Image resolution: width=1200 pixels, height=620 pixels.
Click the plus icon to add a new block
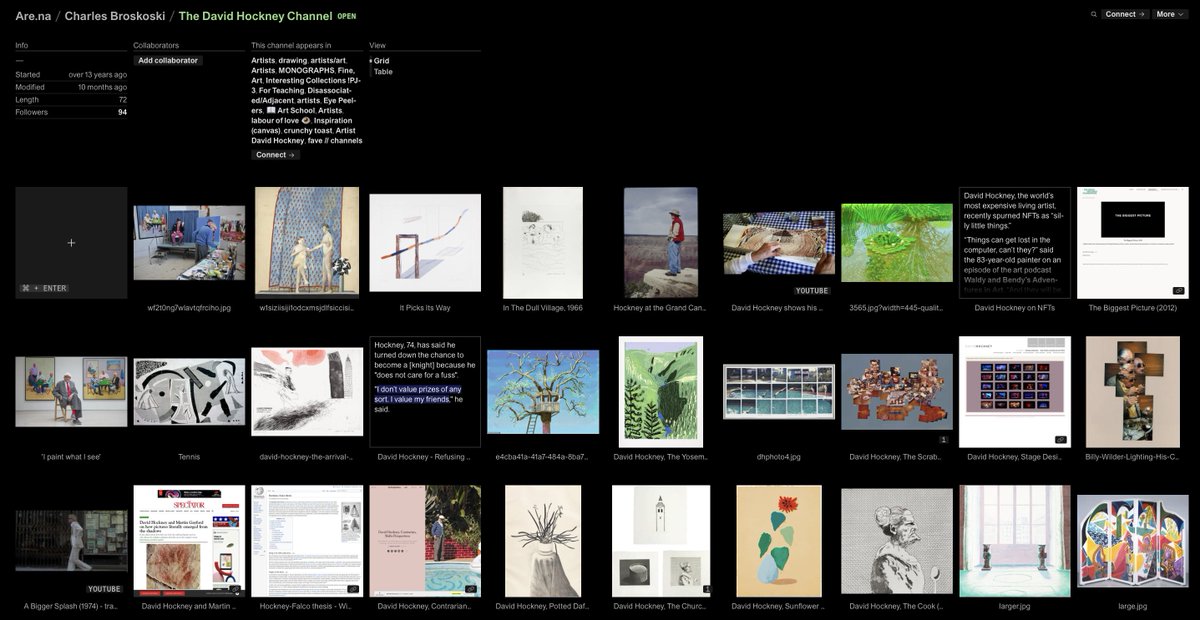click(x=71, y=243)
